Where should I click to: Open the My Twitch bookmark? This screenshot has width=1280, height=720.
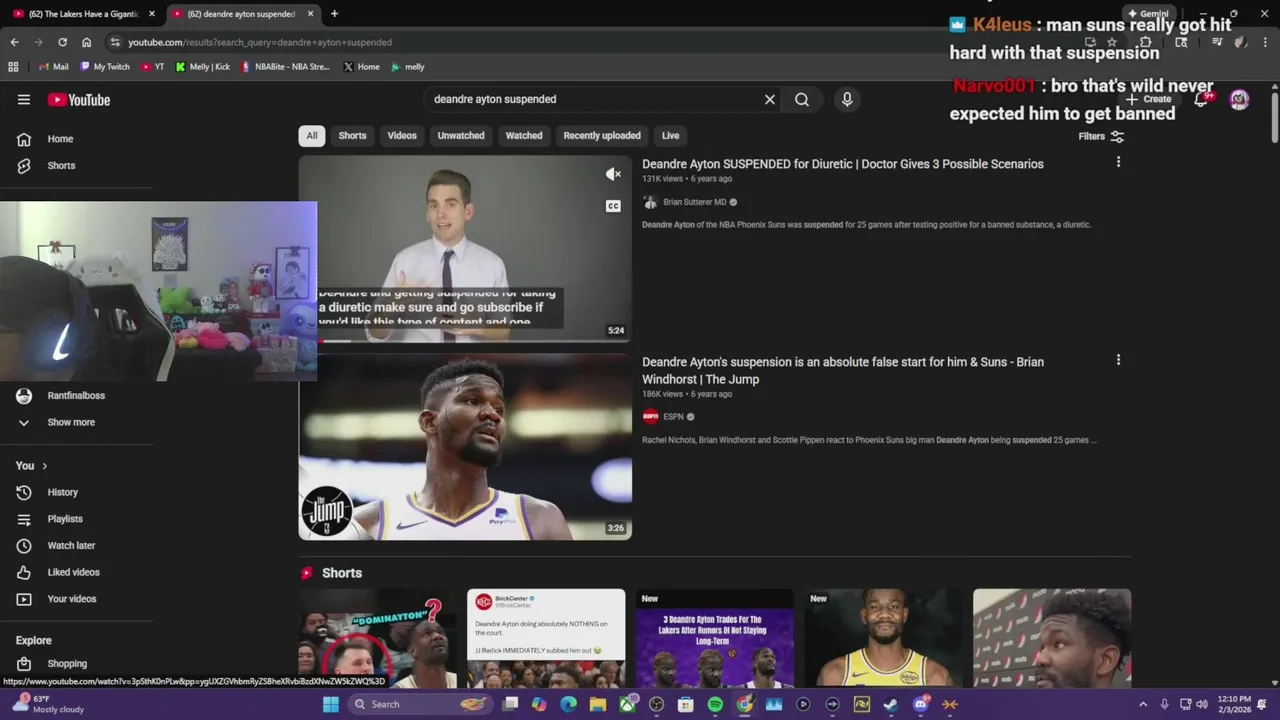point(105,67)
